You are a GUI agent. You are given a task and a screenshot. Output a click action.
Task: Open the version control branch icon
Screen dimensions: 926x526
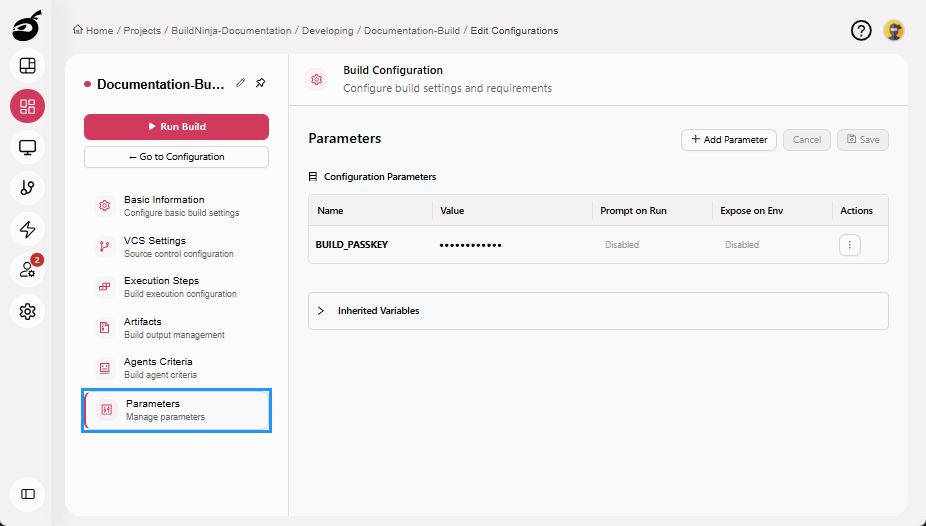tap(27, 188)
